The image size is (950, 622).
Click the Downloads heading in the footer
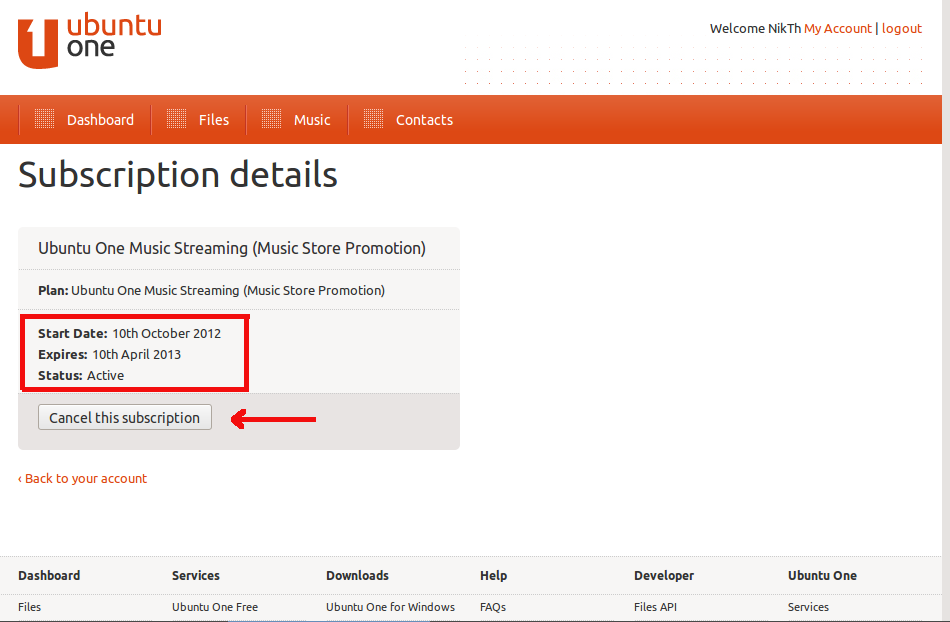[357, 575]
